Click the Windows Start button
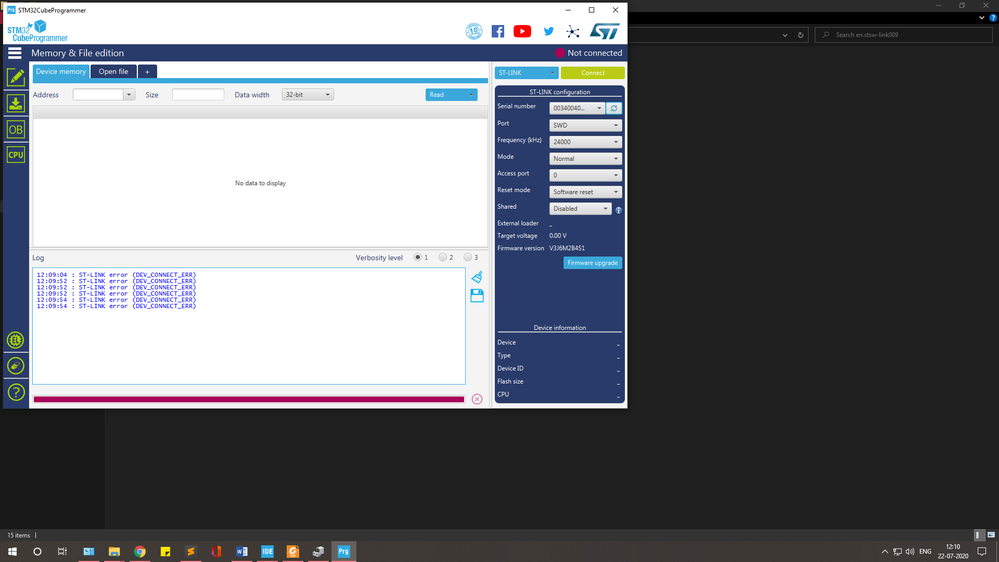The height and width of the screenshot is (562, 999). point(12,551)
